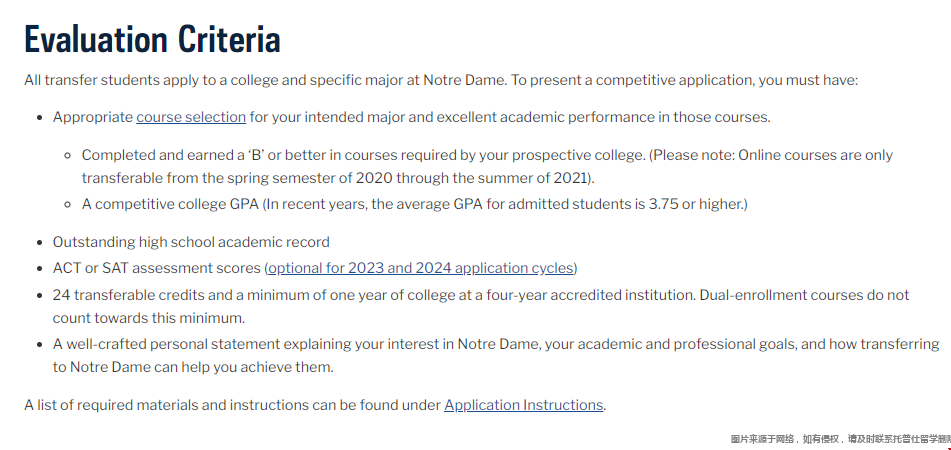Click the "A competitive college GPA" sub-bullet text

(250, 204)
